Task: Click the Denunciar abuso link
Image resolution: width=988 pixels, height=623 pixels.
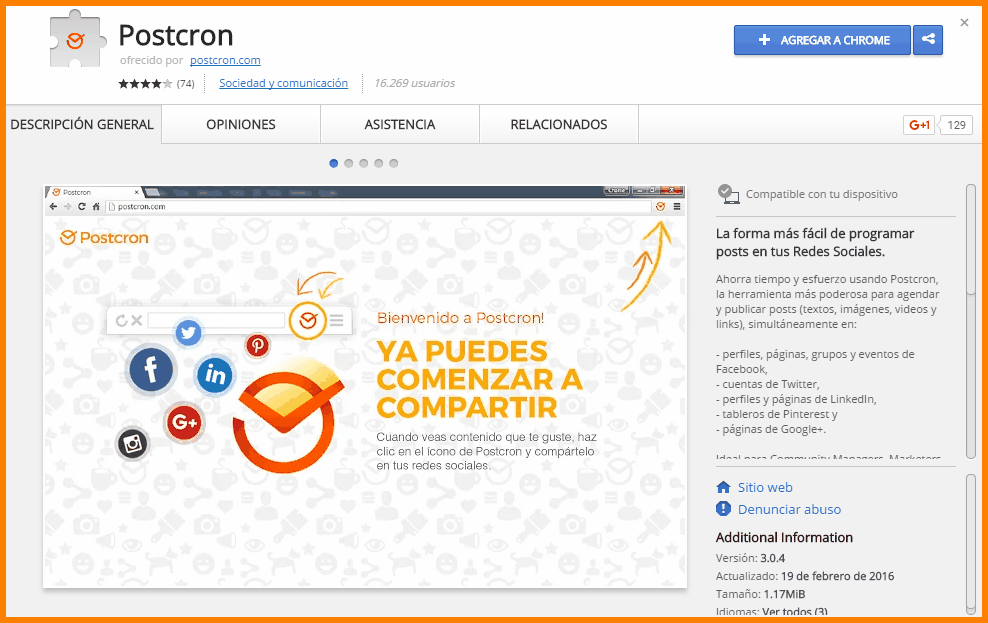Action: coord(790,509)
